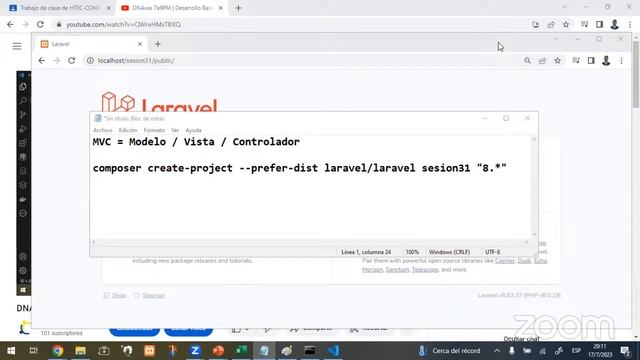The width and height of the screenshot is (640, 360).
Task: Open Extensions in the VS Code activity bar
Action: 23,143
